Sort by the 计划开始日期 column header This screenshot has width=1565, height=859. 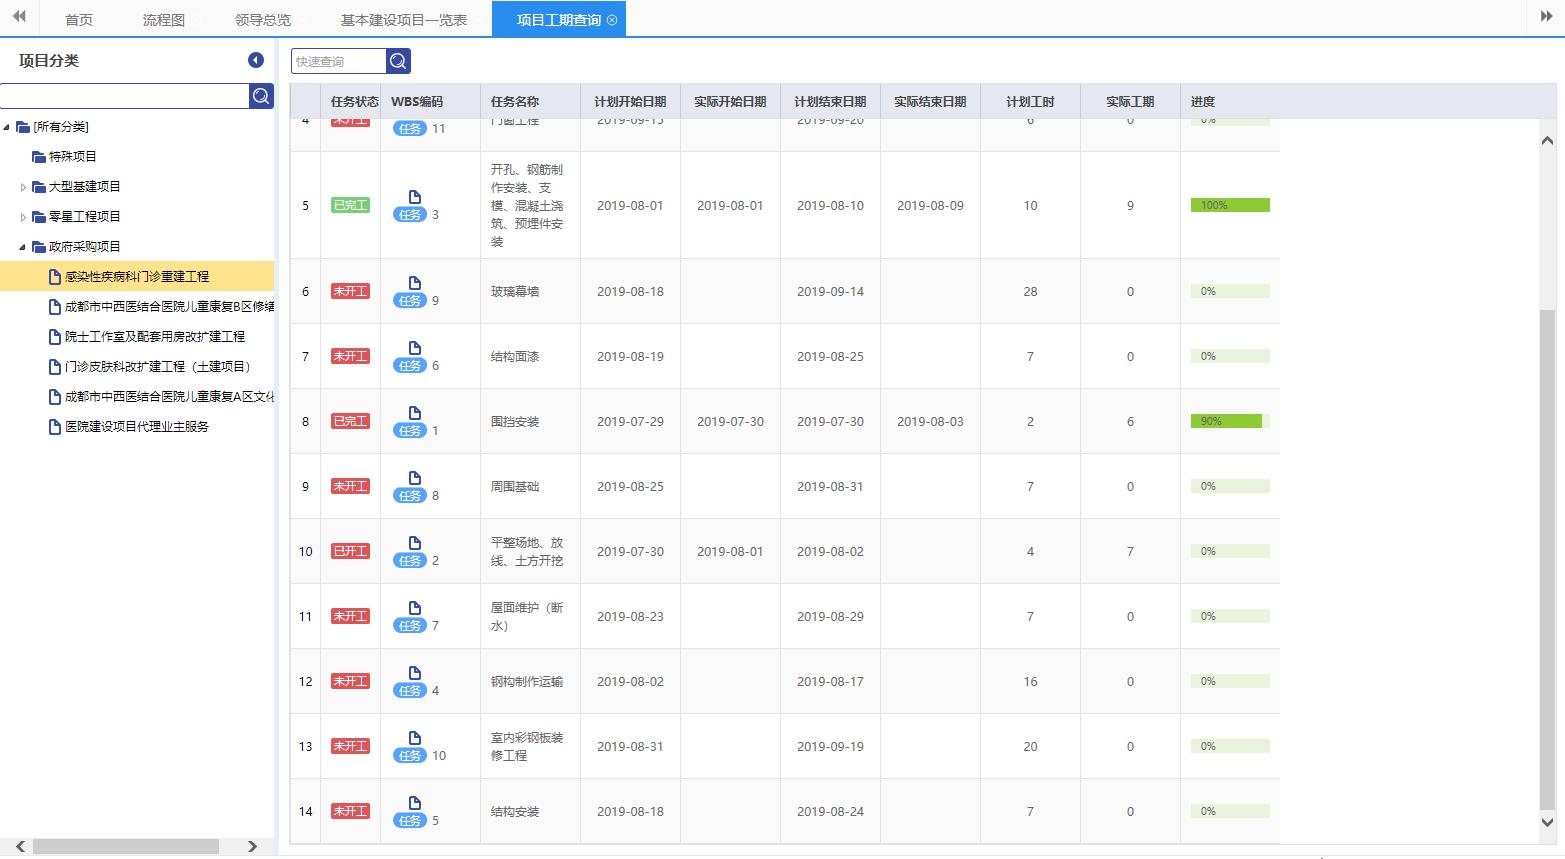click(630, 102)
